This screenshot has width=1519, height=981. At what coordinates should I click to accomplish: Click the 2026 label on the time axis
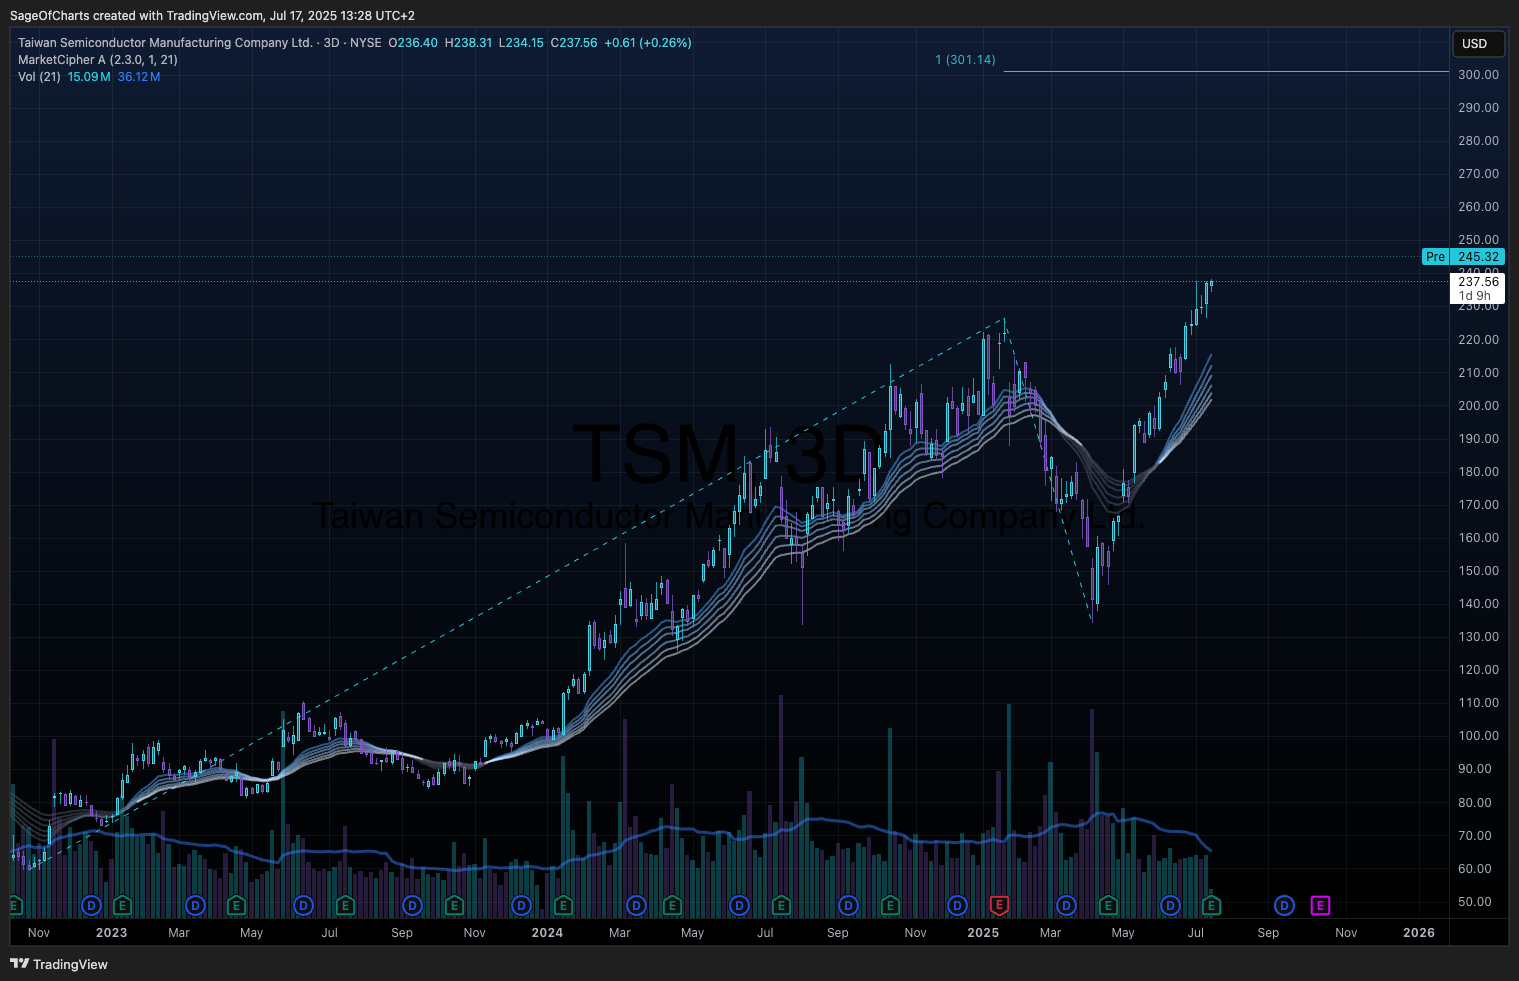coord(1419,933)
